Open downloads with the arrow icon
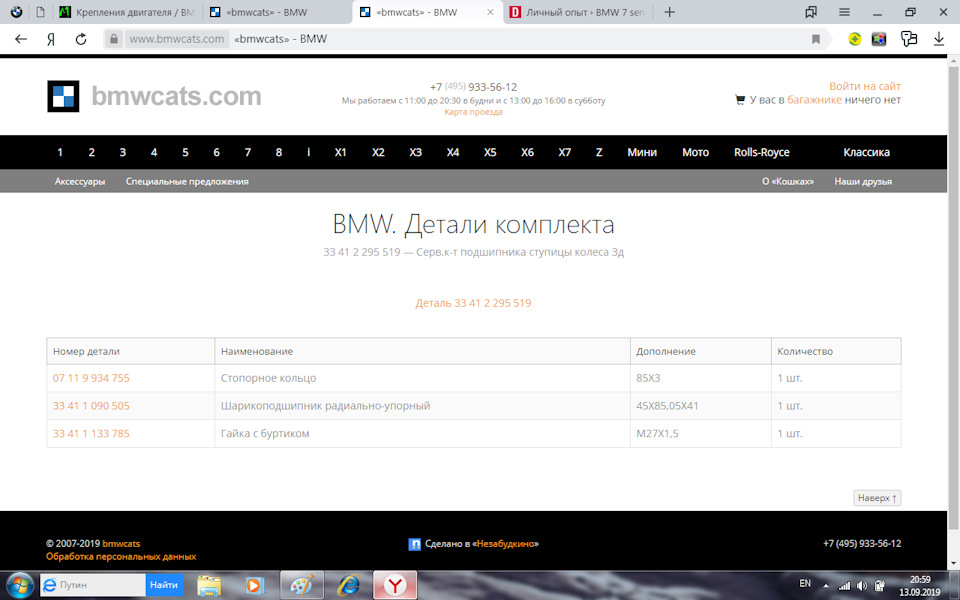The height and width of the screenshot is (600, 960). coord(938,38)
